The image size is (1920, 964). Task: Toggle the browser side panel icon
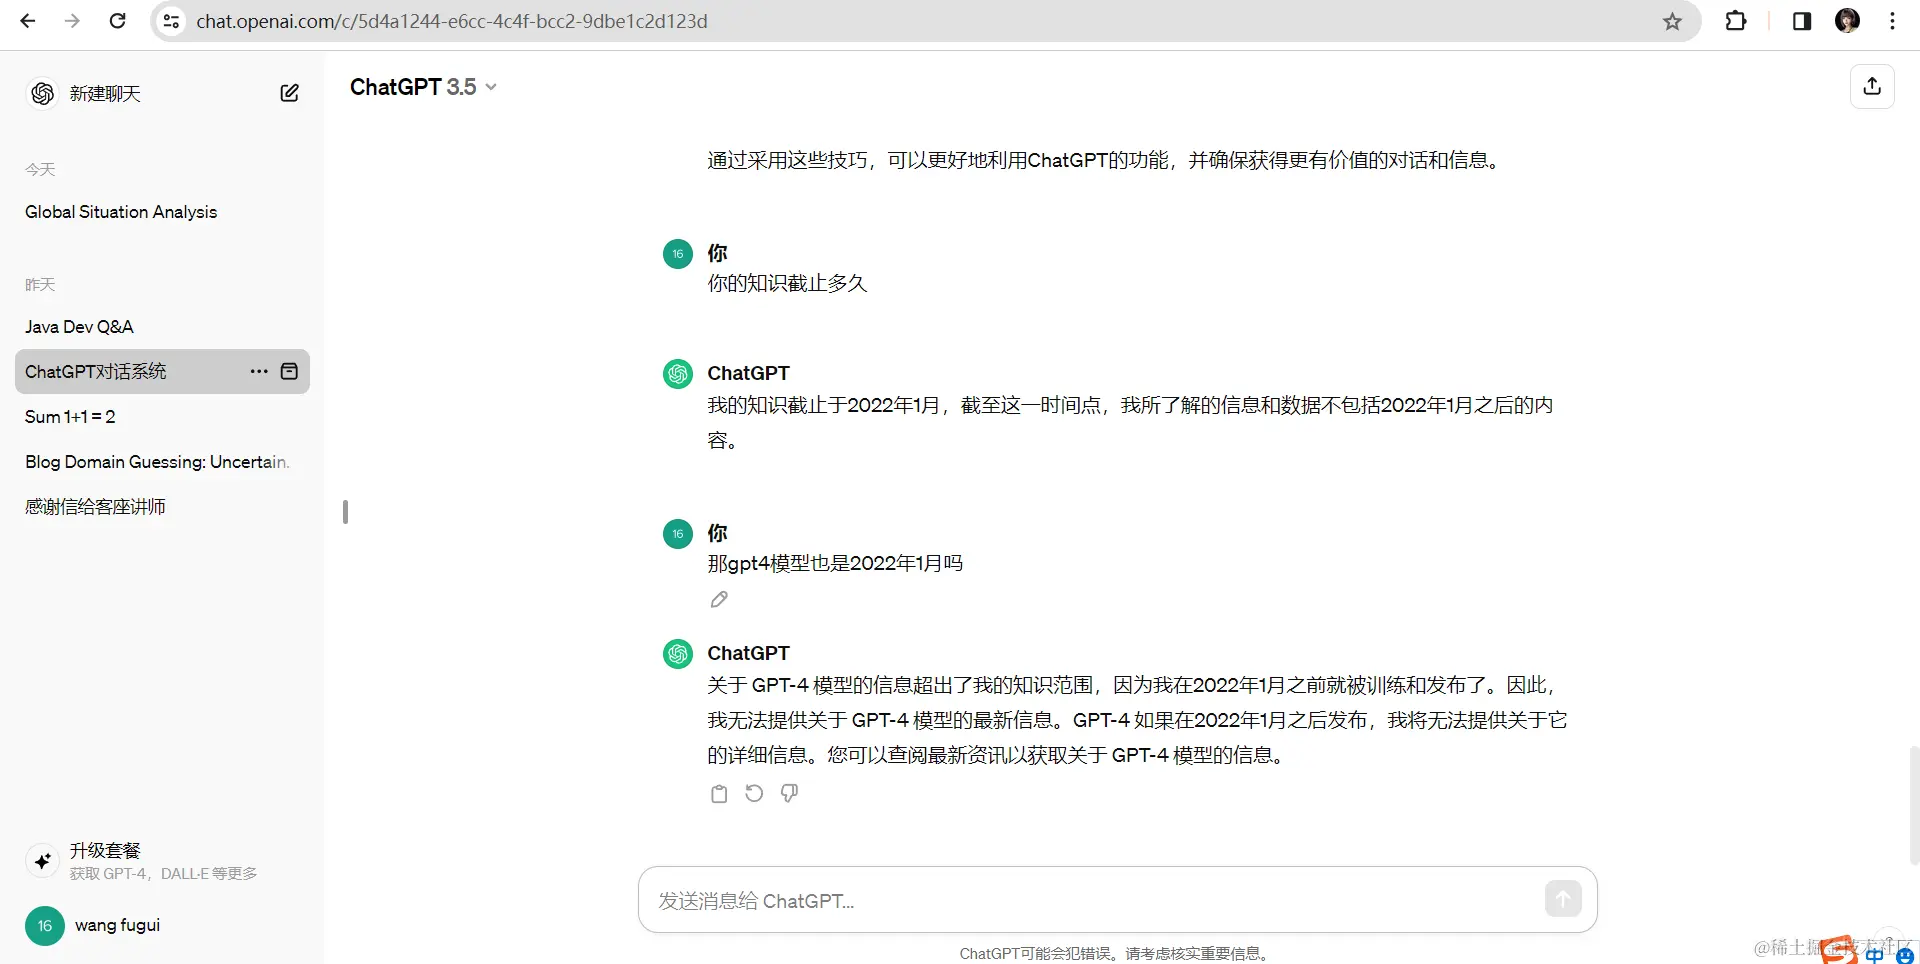(x=1802, y=21)
